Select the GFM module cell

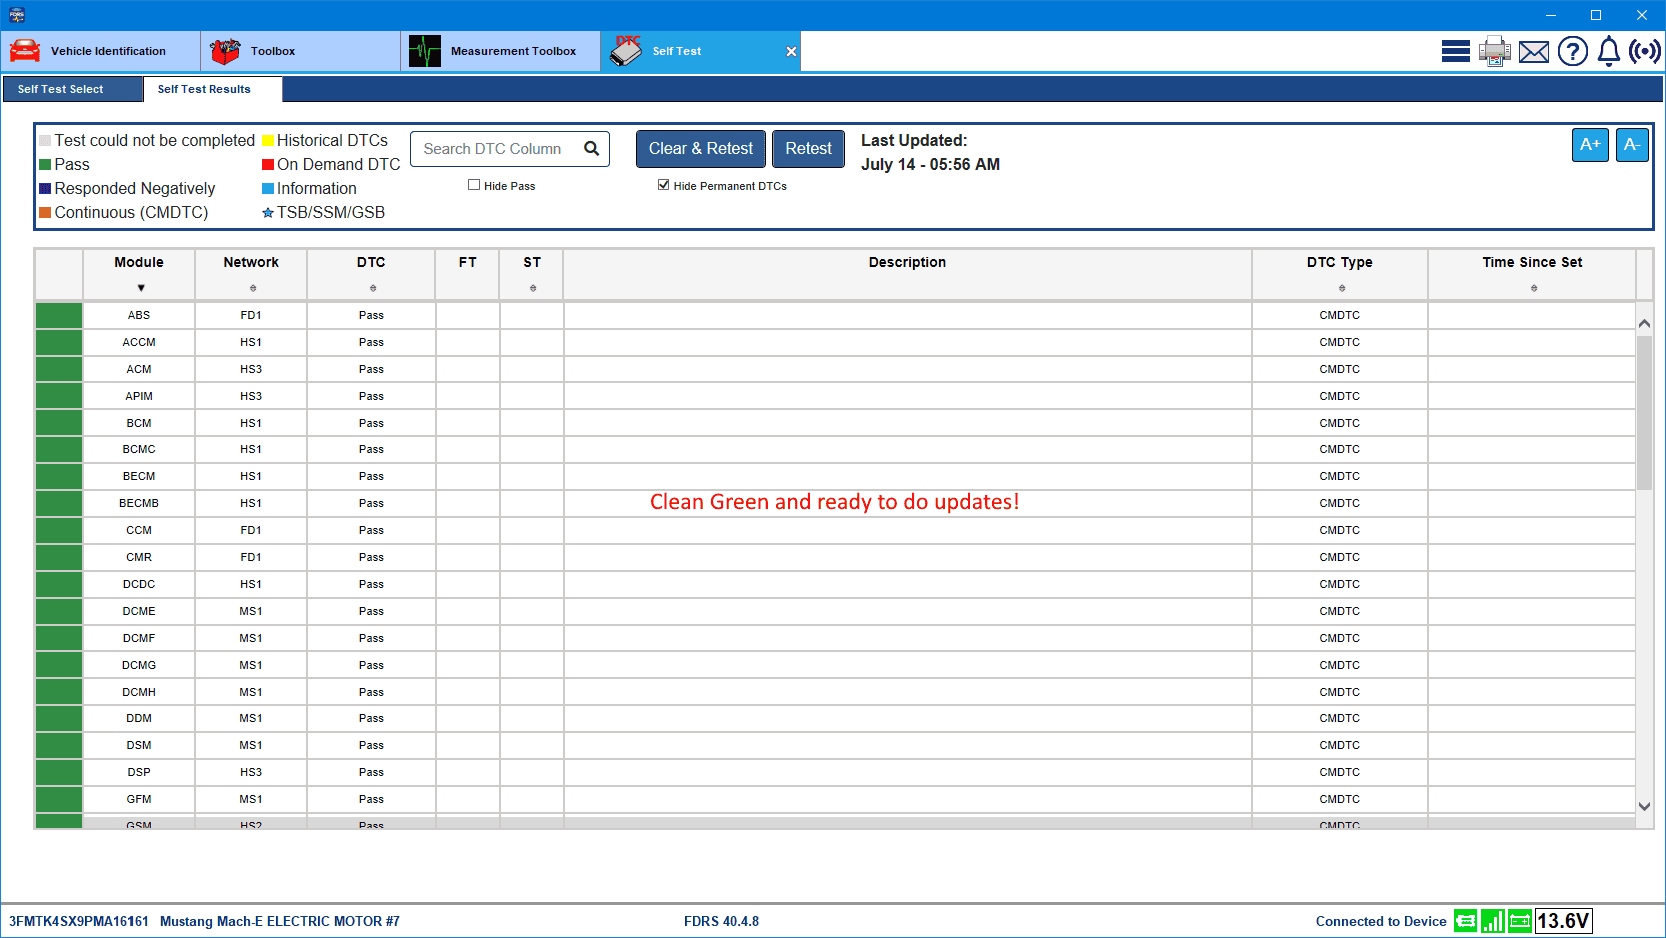[139, 799]
